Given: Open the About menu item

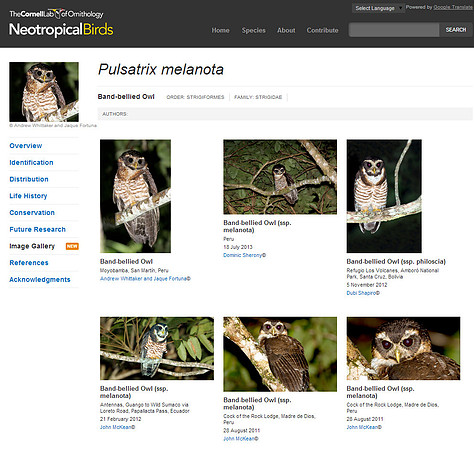Looking at the screenshot, I should [x=286, y=30].
